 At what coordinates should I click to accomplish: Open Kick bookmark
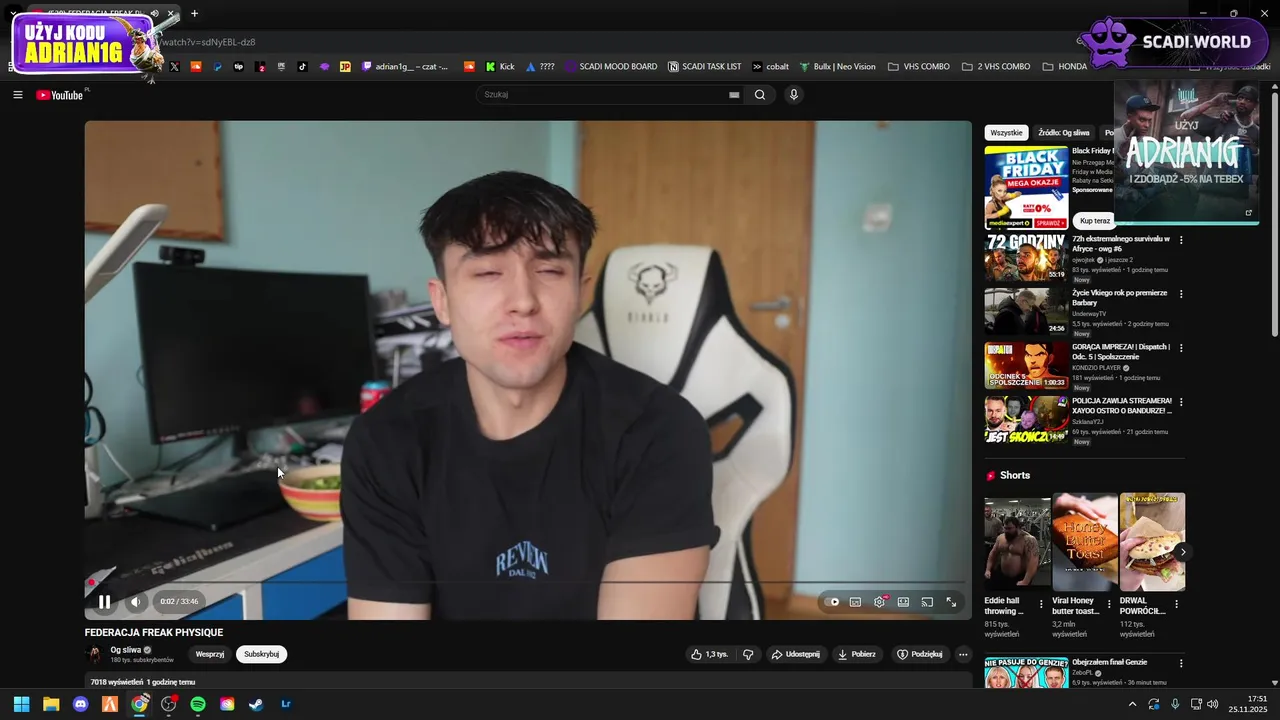click(500, 67)
